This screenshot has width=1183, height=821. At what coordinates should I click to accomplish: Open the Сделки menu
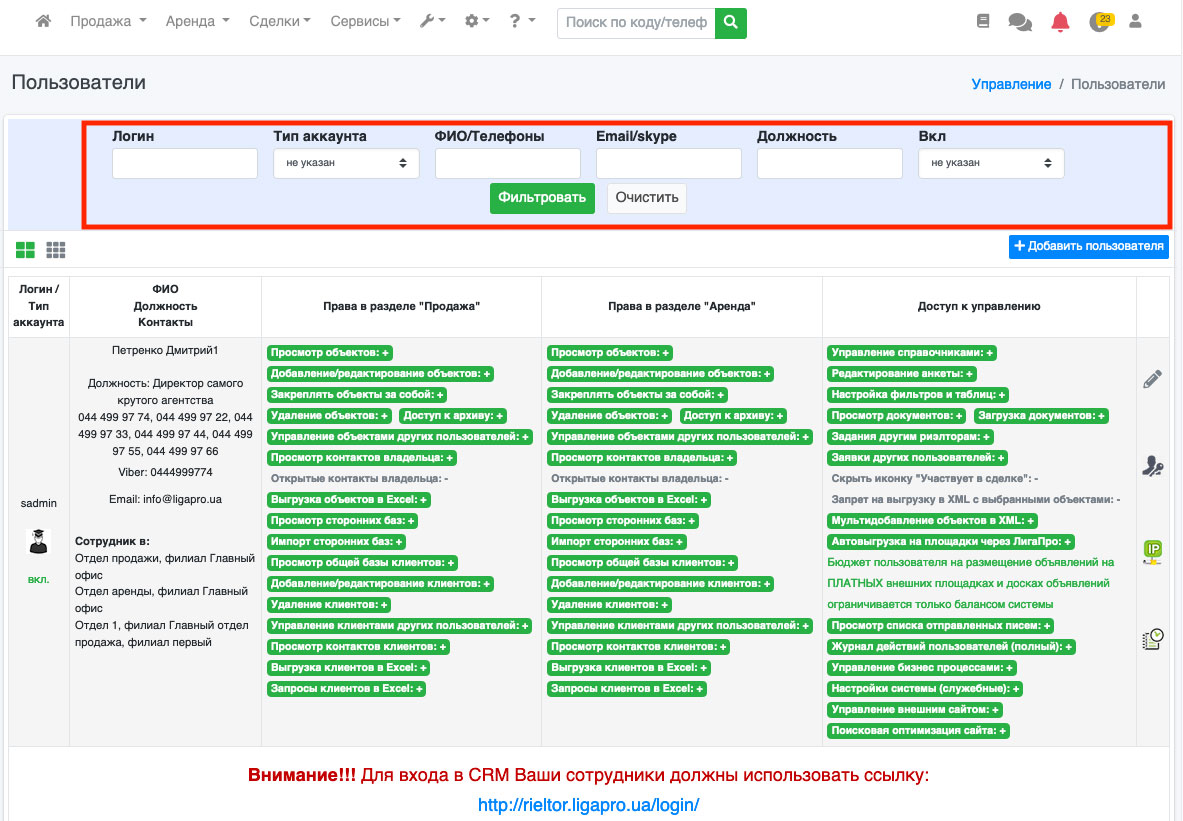pos(279,21)
